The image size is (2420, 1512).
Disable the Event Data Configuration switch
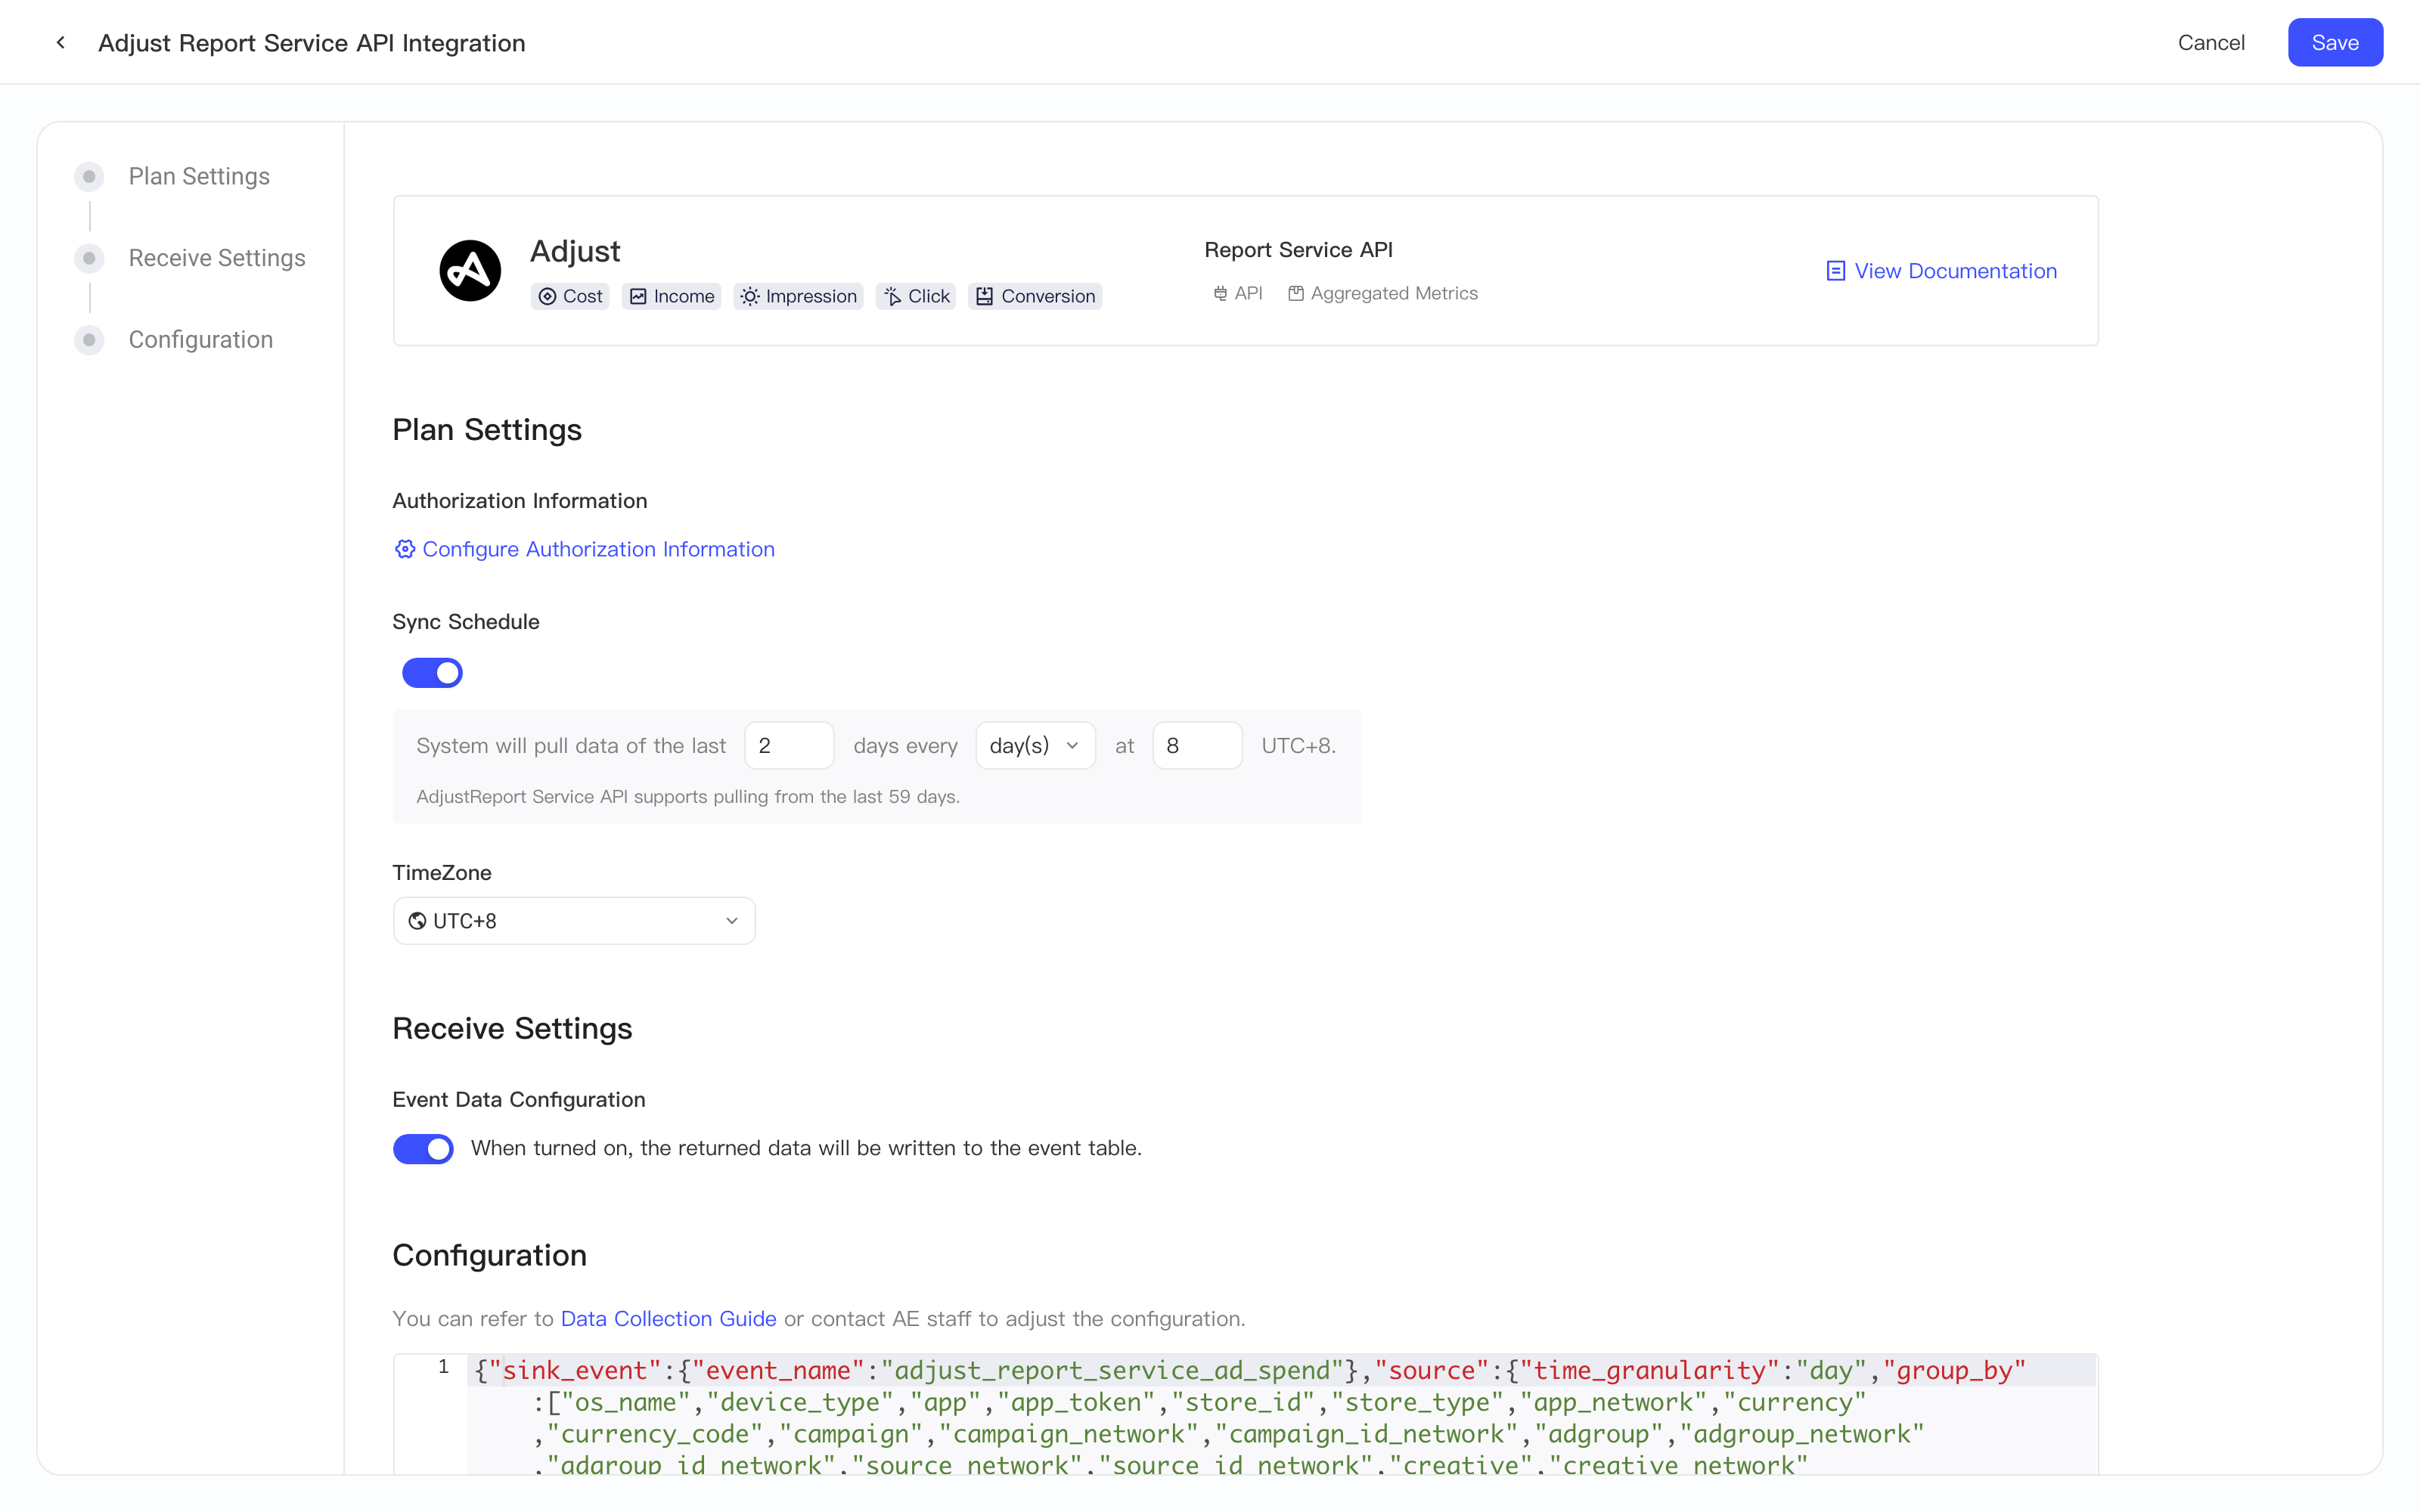[x=423, y=1149]
